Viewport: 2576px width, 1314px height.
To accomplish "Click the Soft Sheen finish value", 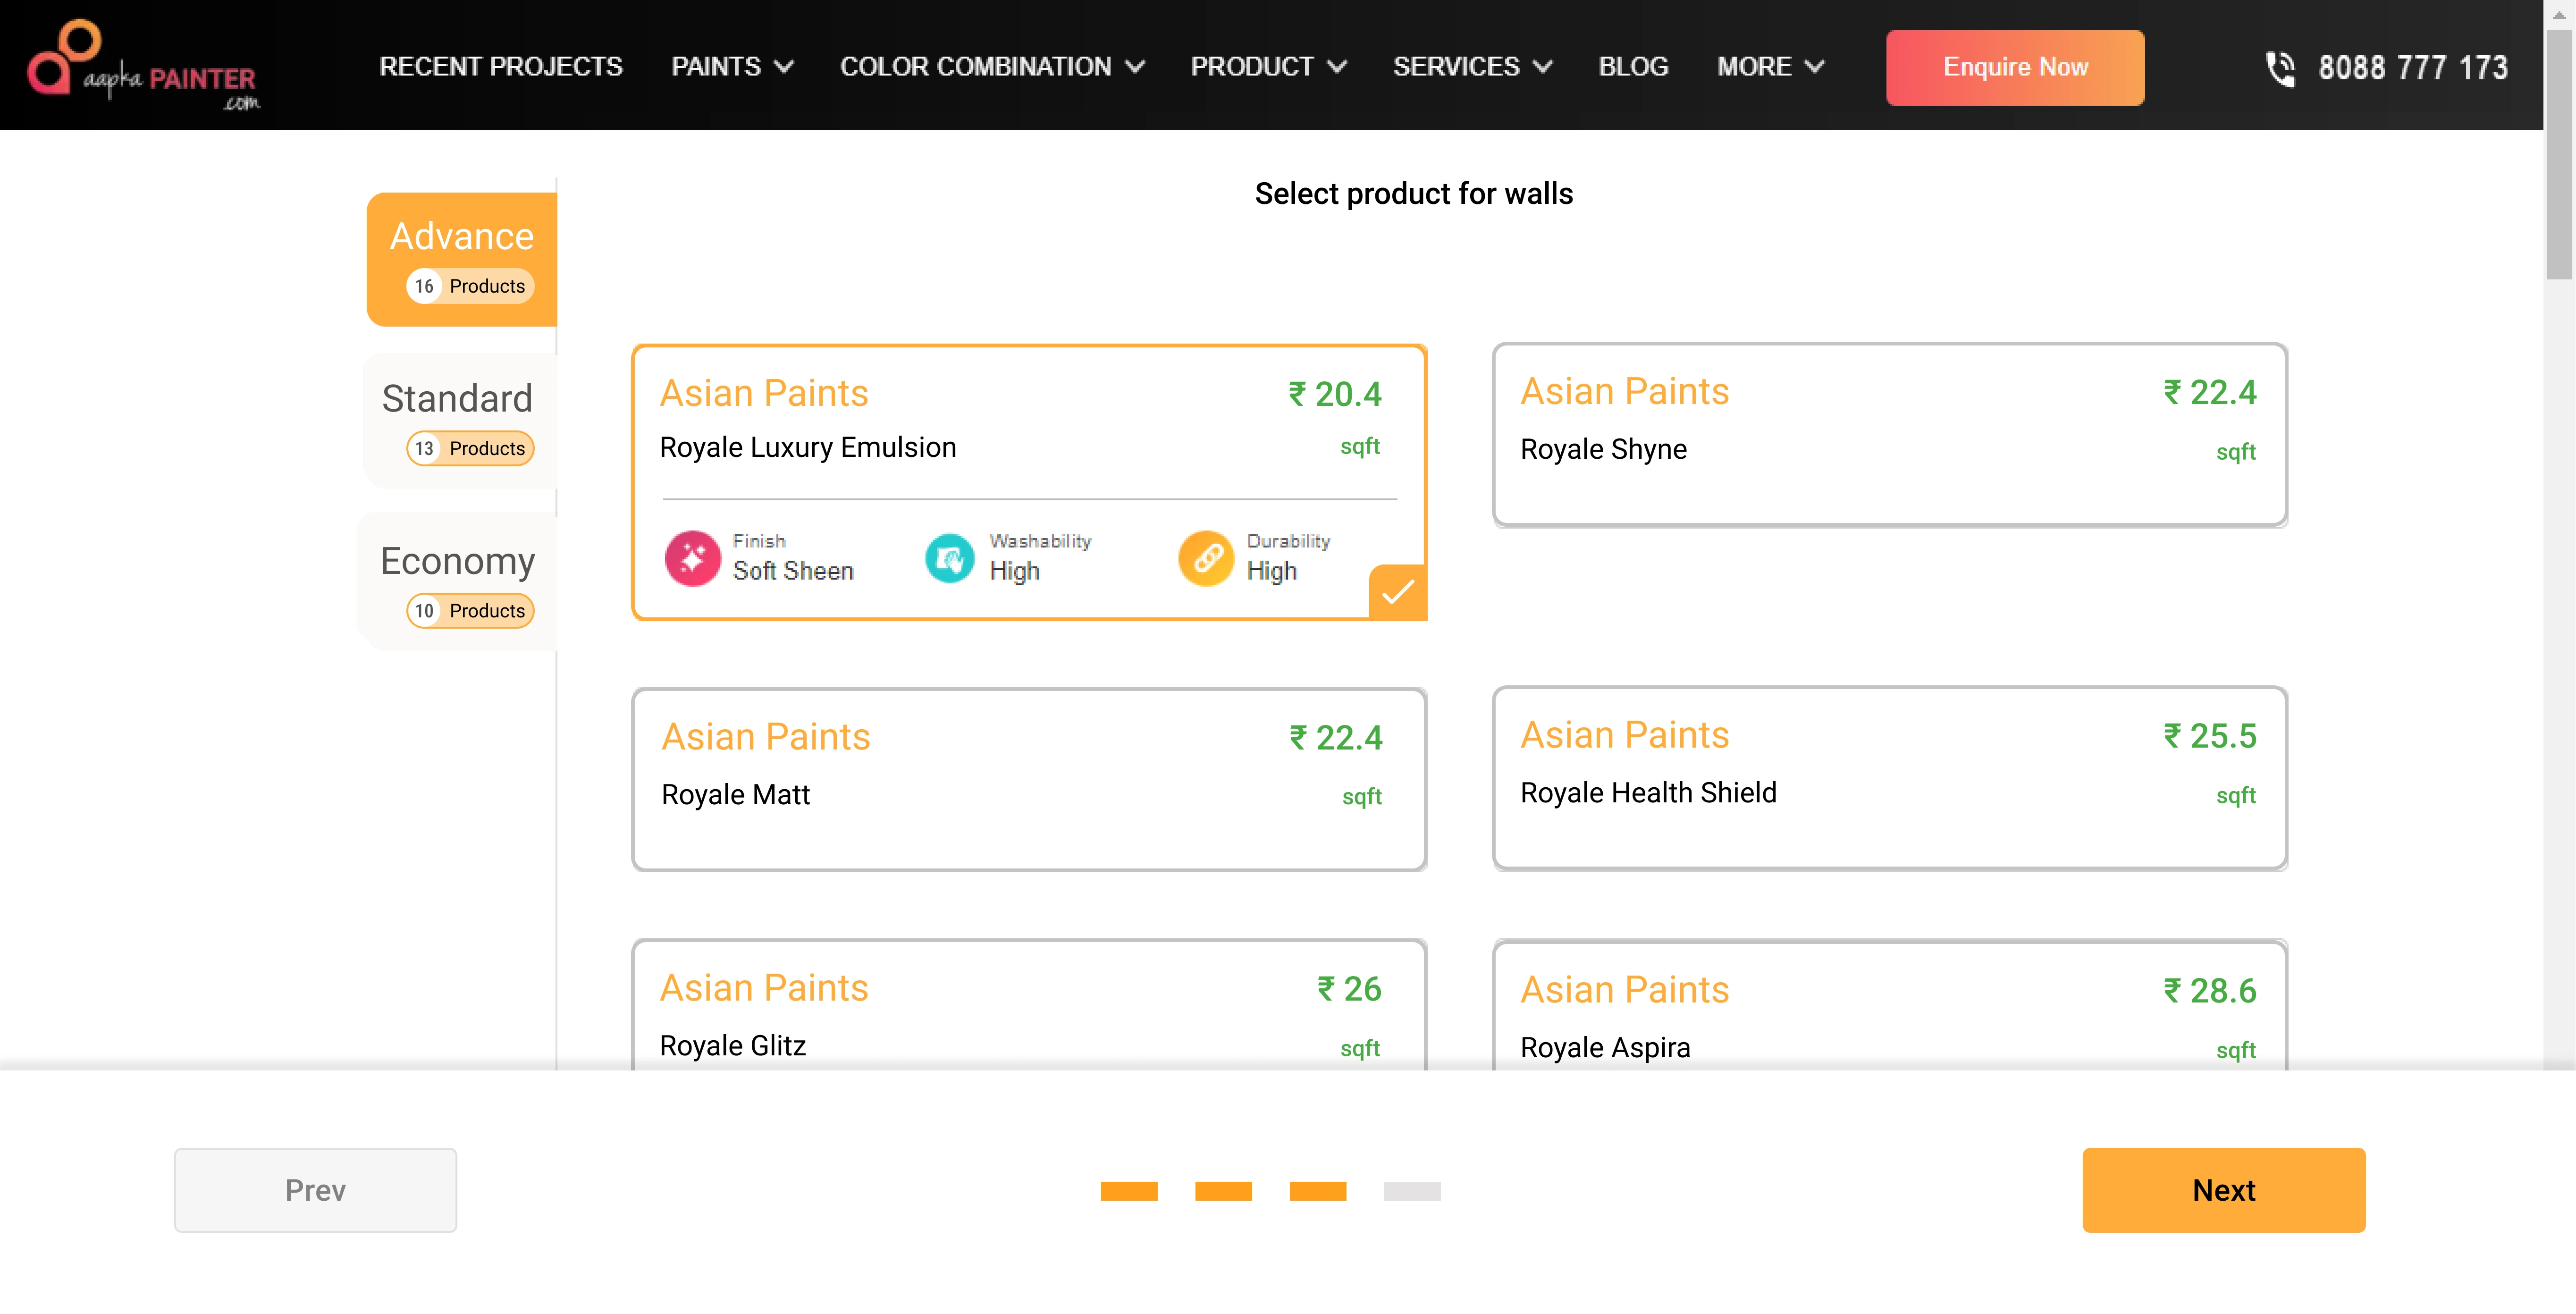I will click(x=793, y=571).
